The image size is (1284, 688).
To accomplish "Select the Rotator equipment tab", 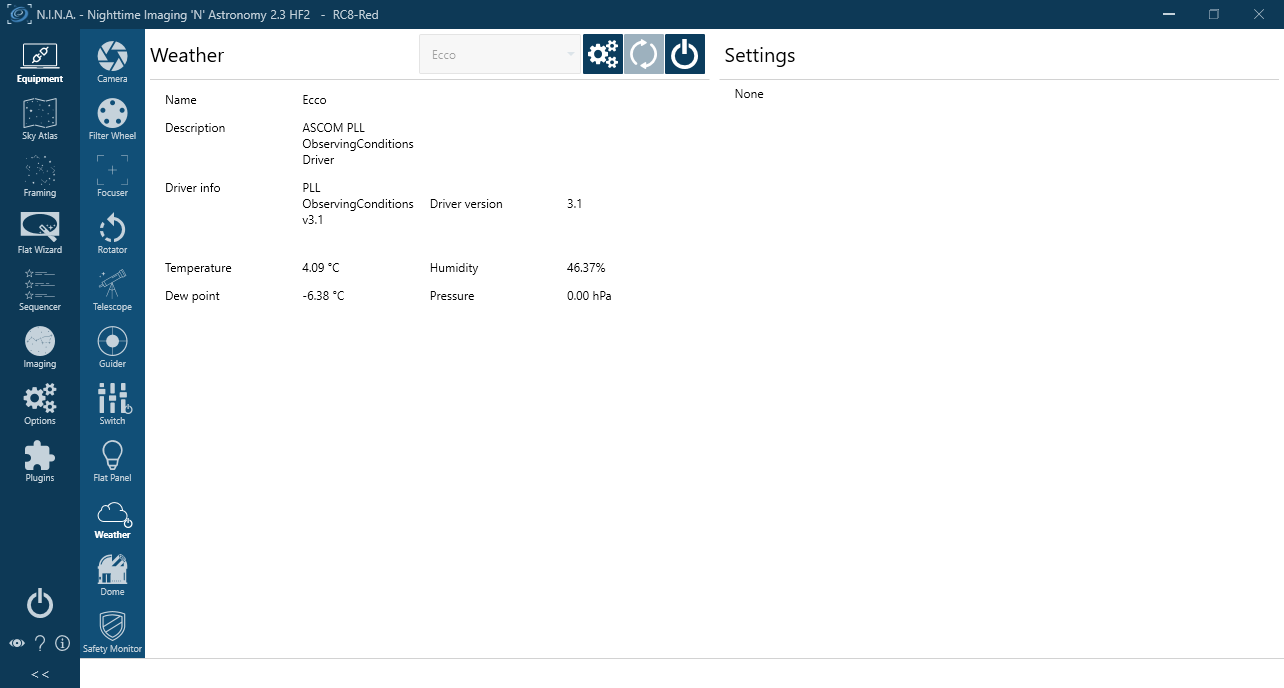I will tap(112, 234).
